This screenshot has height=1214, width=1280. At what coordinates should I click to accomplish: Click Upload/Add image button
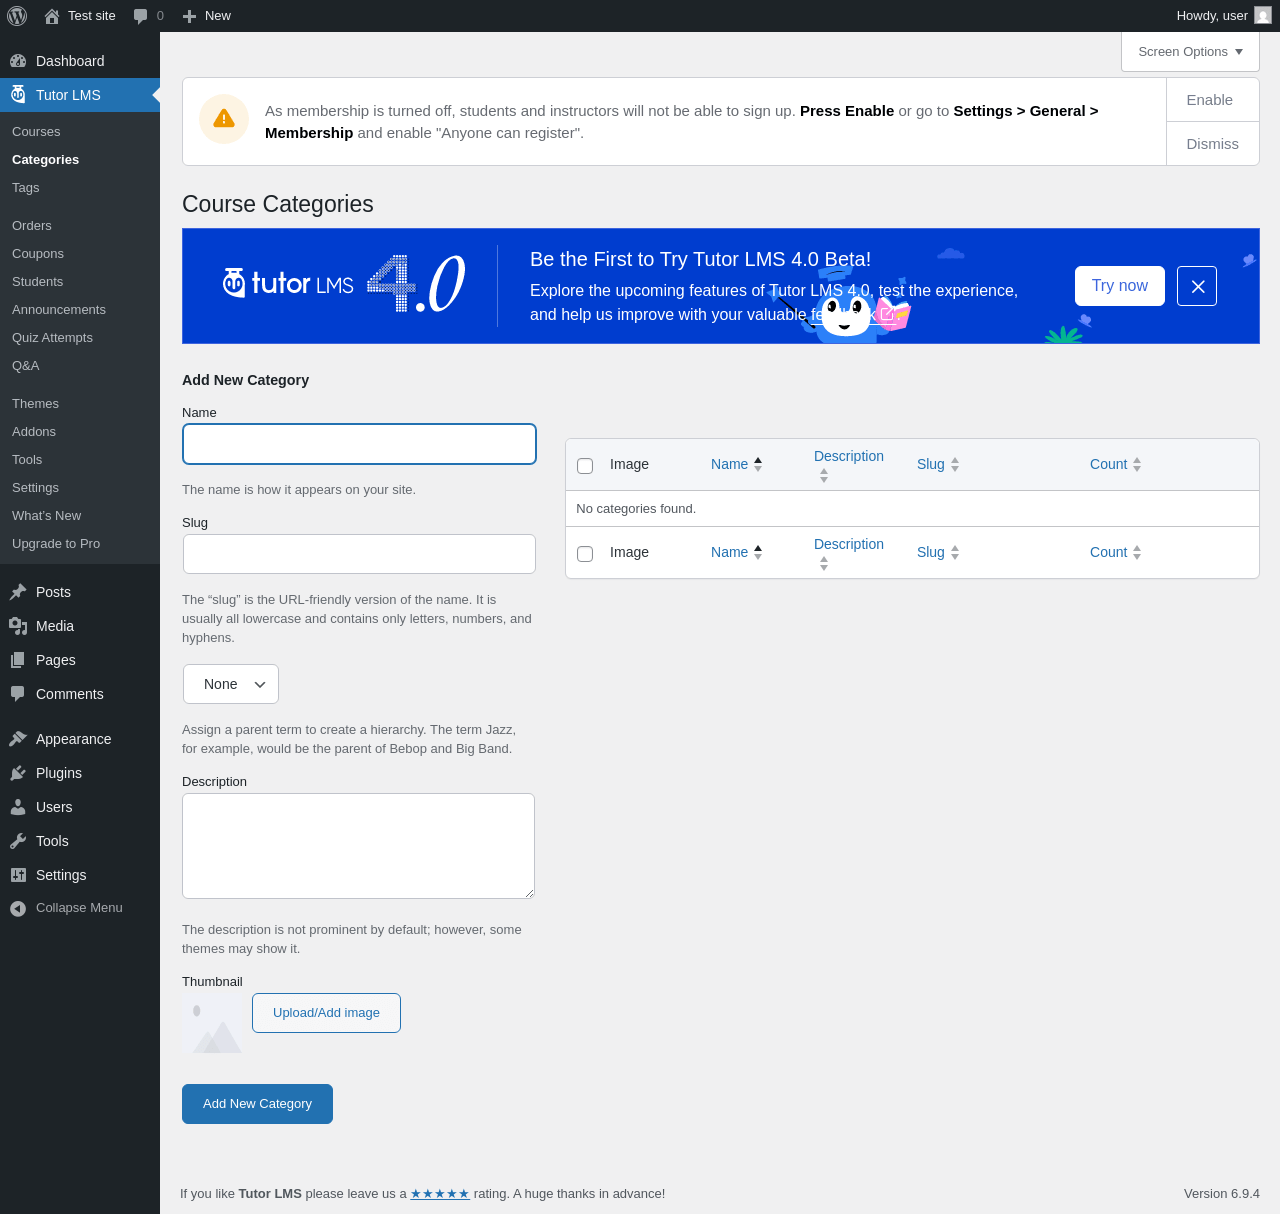click(x=326, y=1013)
